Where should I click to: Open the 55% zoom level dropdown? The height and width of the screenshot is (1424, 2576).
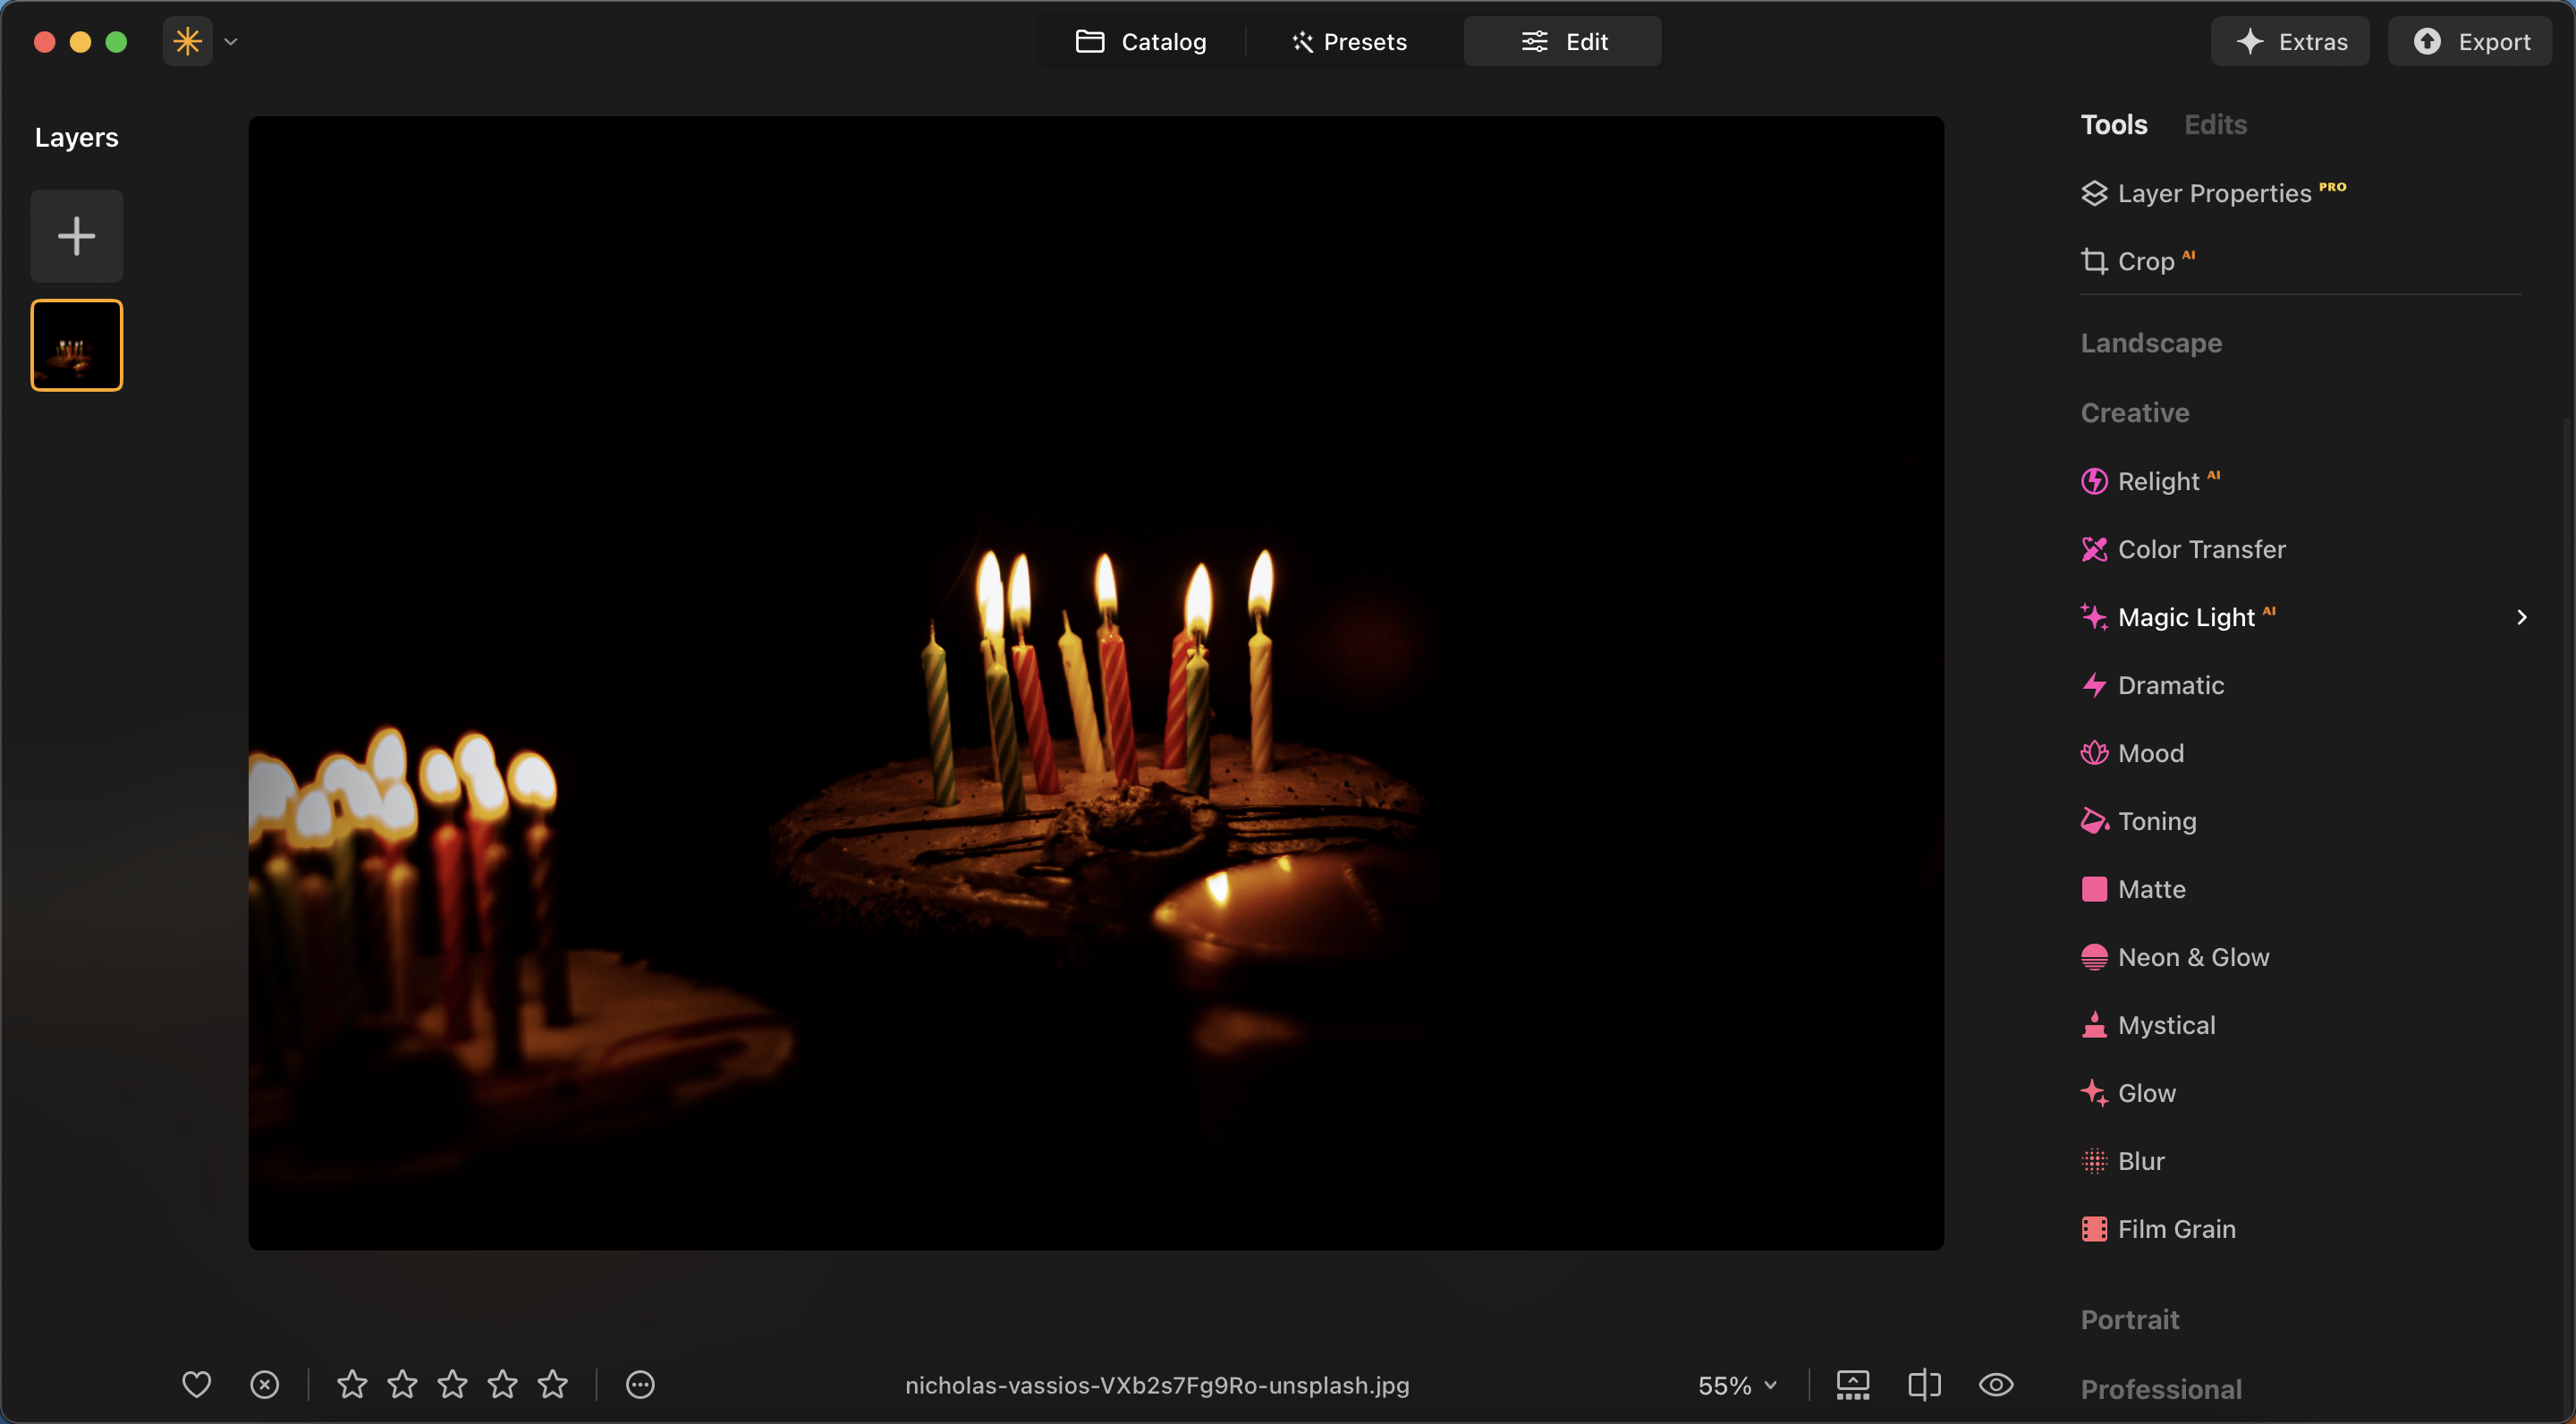point(1737,1385)
